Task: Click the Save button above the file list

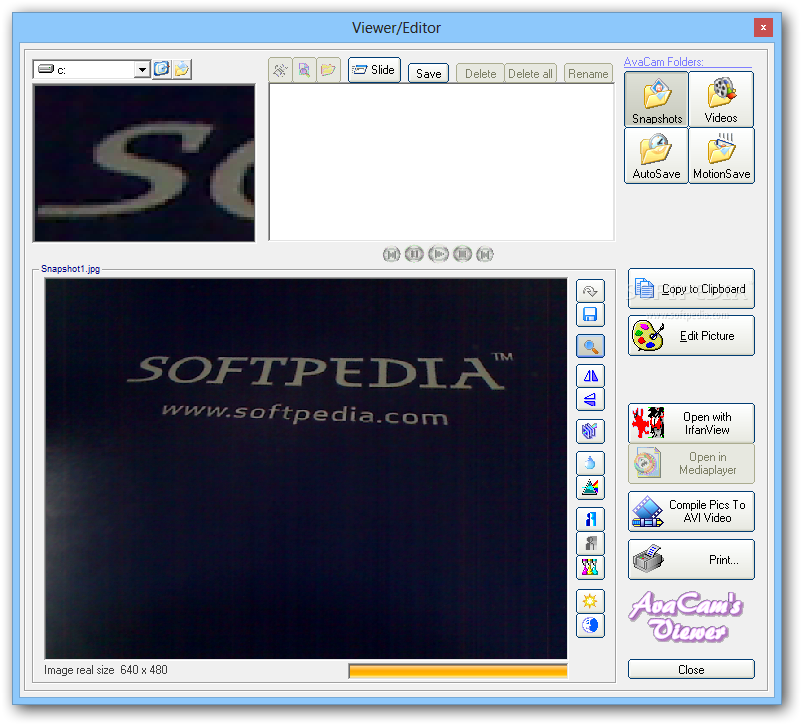Action: tap(428, 74)
